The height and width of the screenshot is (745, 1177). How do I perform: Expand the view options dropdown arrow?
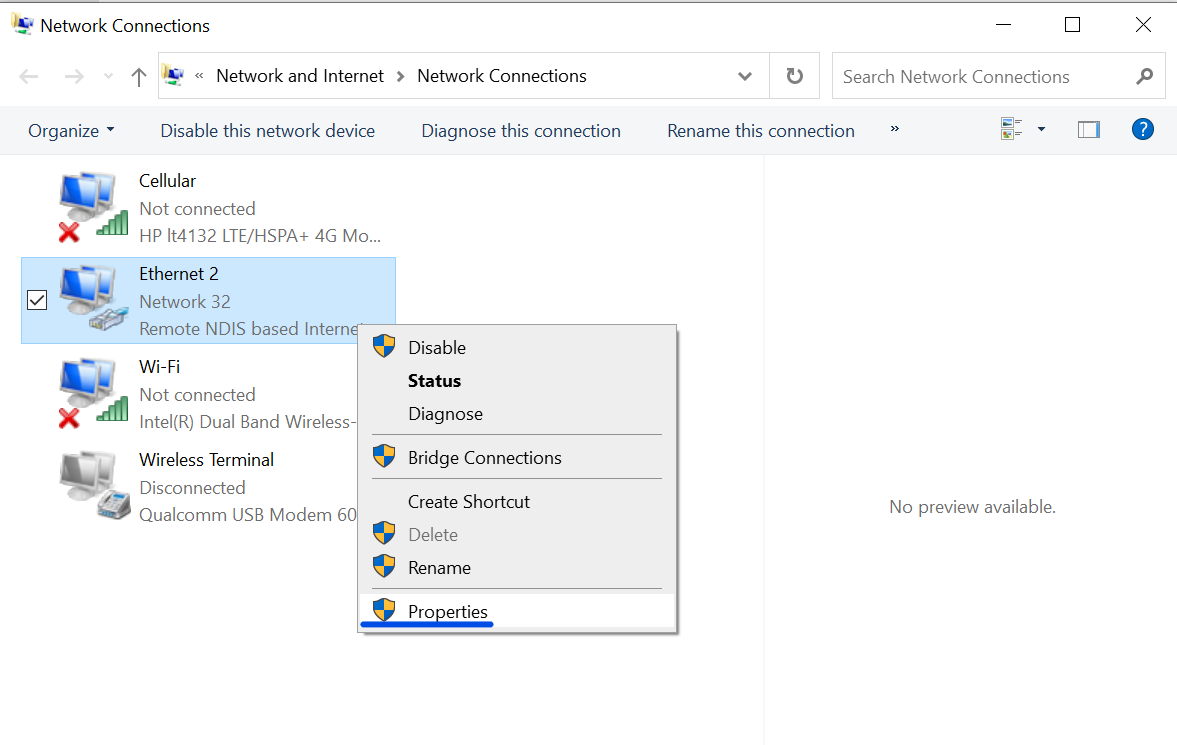tap(1041, 130)
